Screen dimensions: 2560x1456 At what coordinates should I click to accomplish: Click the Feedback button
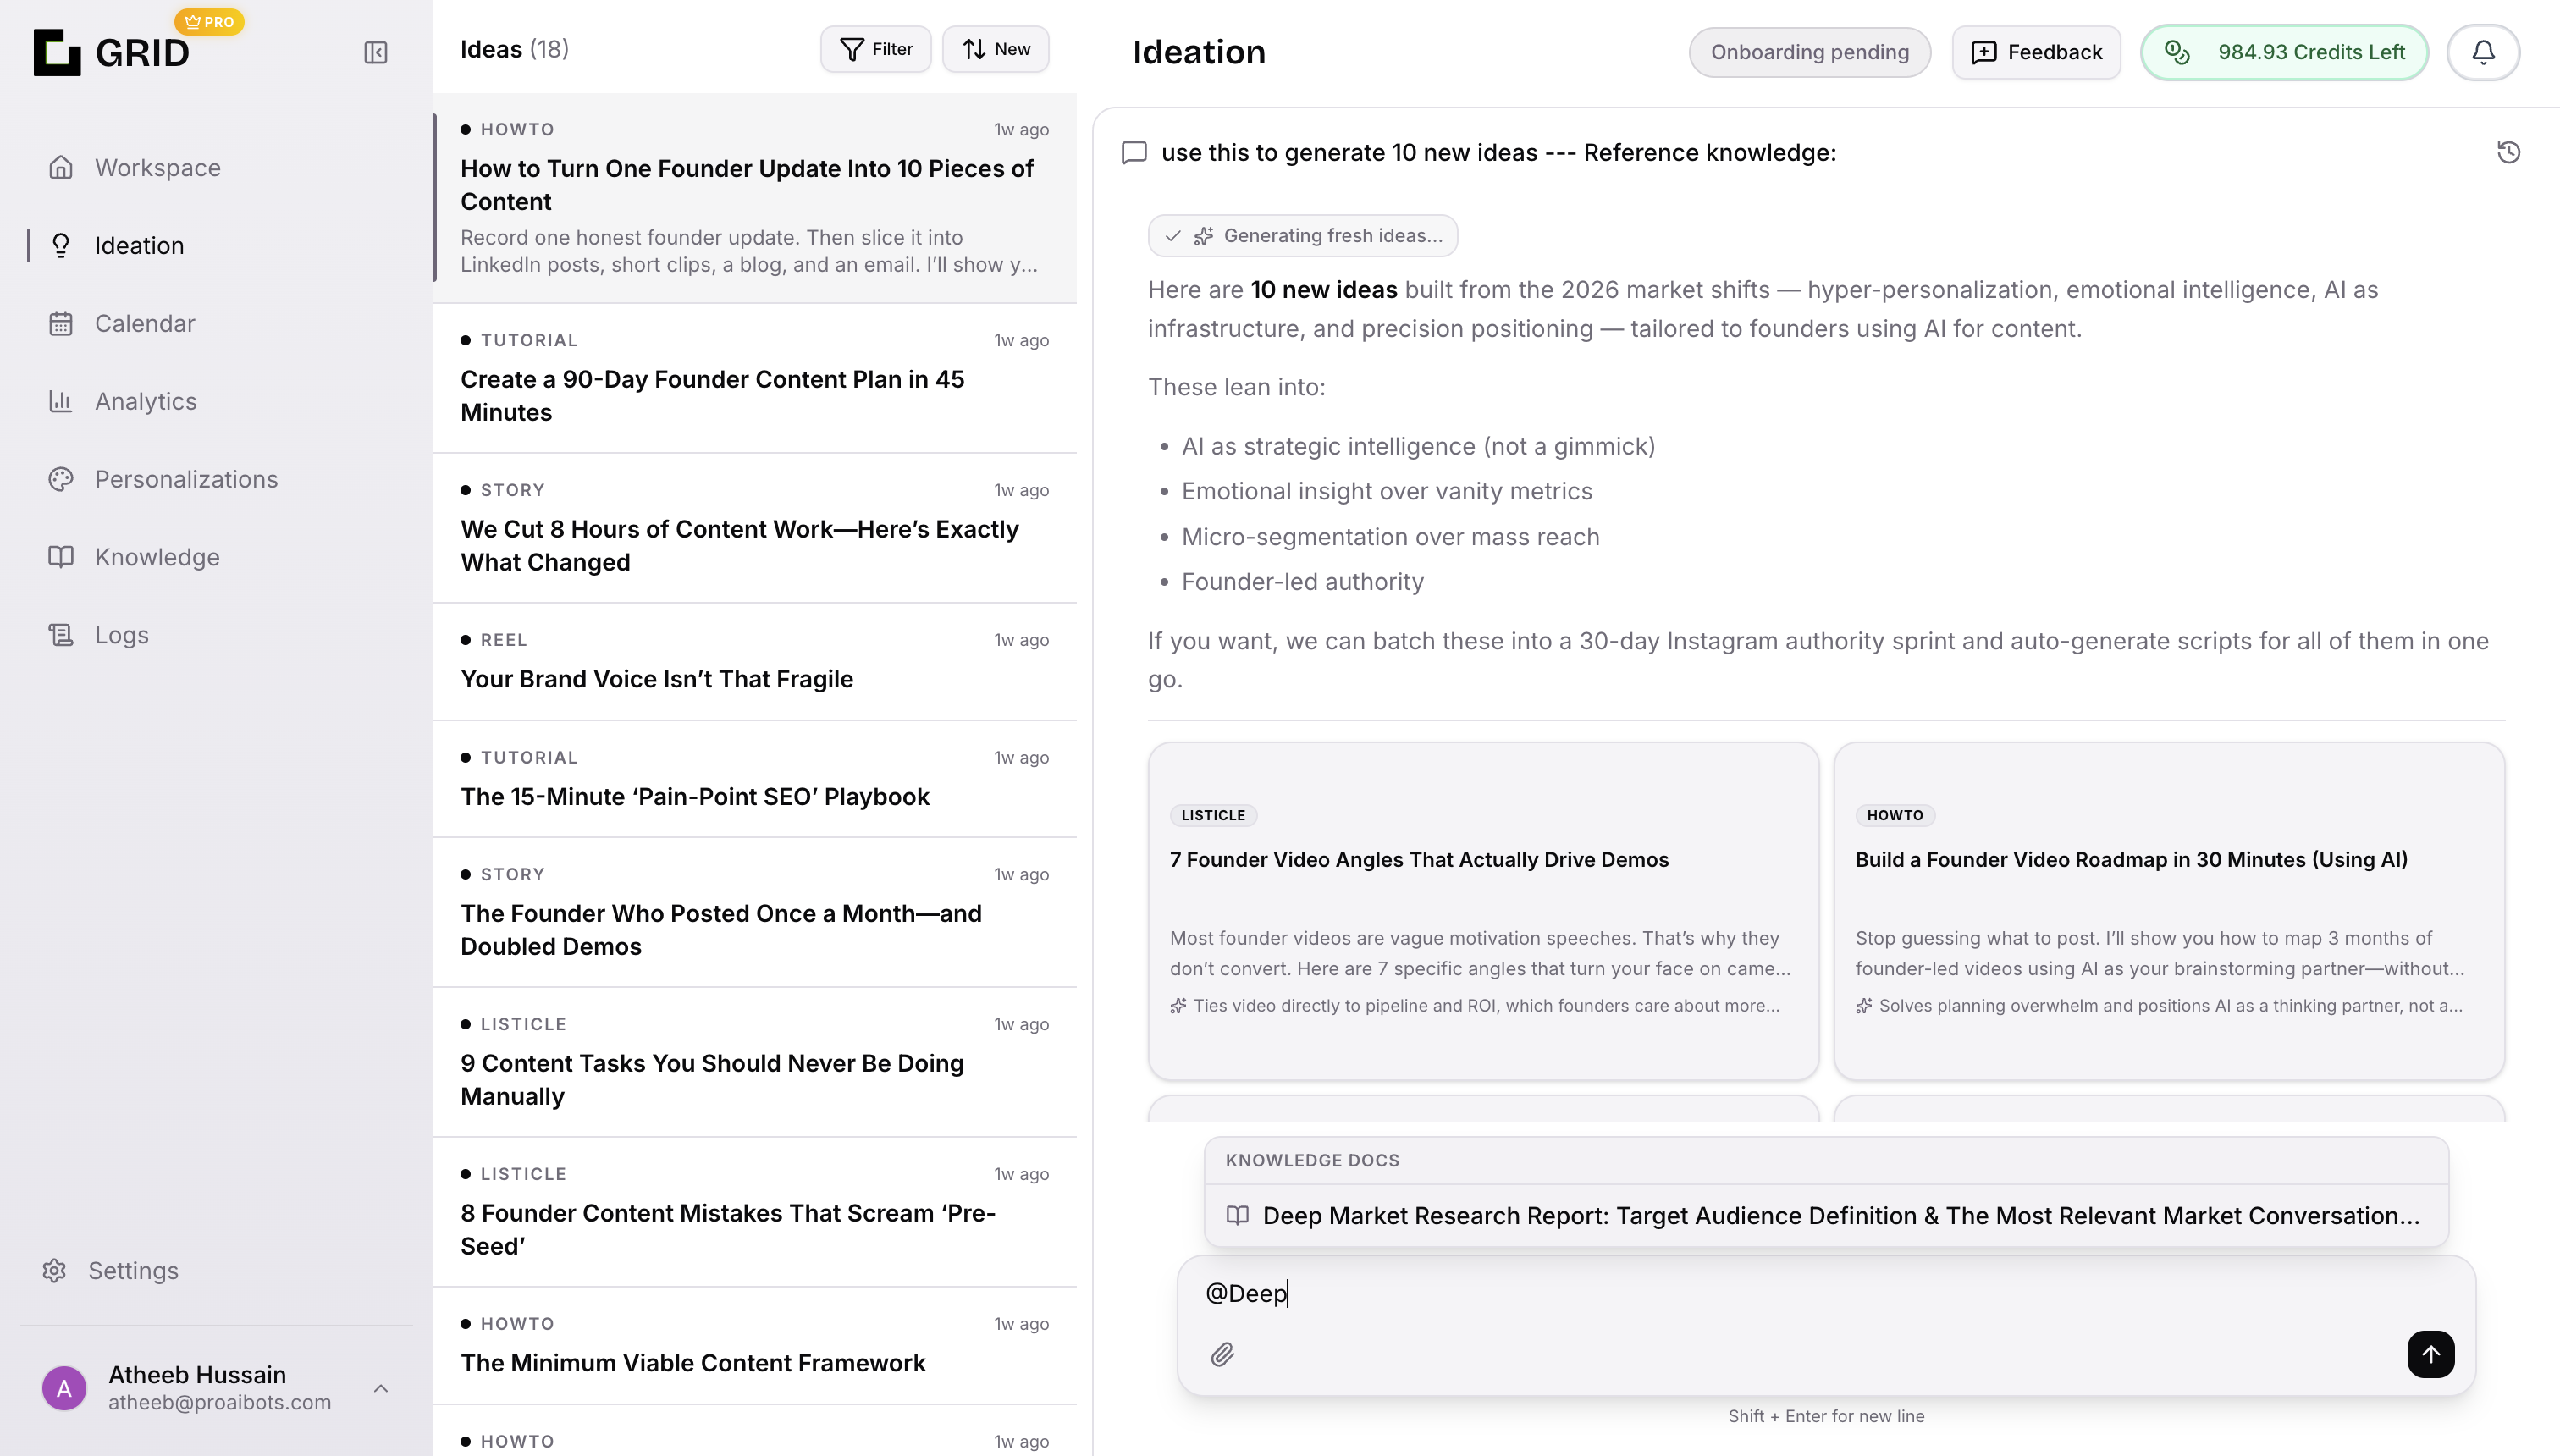pos(2035,52)
